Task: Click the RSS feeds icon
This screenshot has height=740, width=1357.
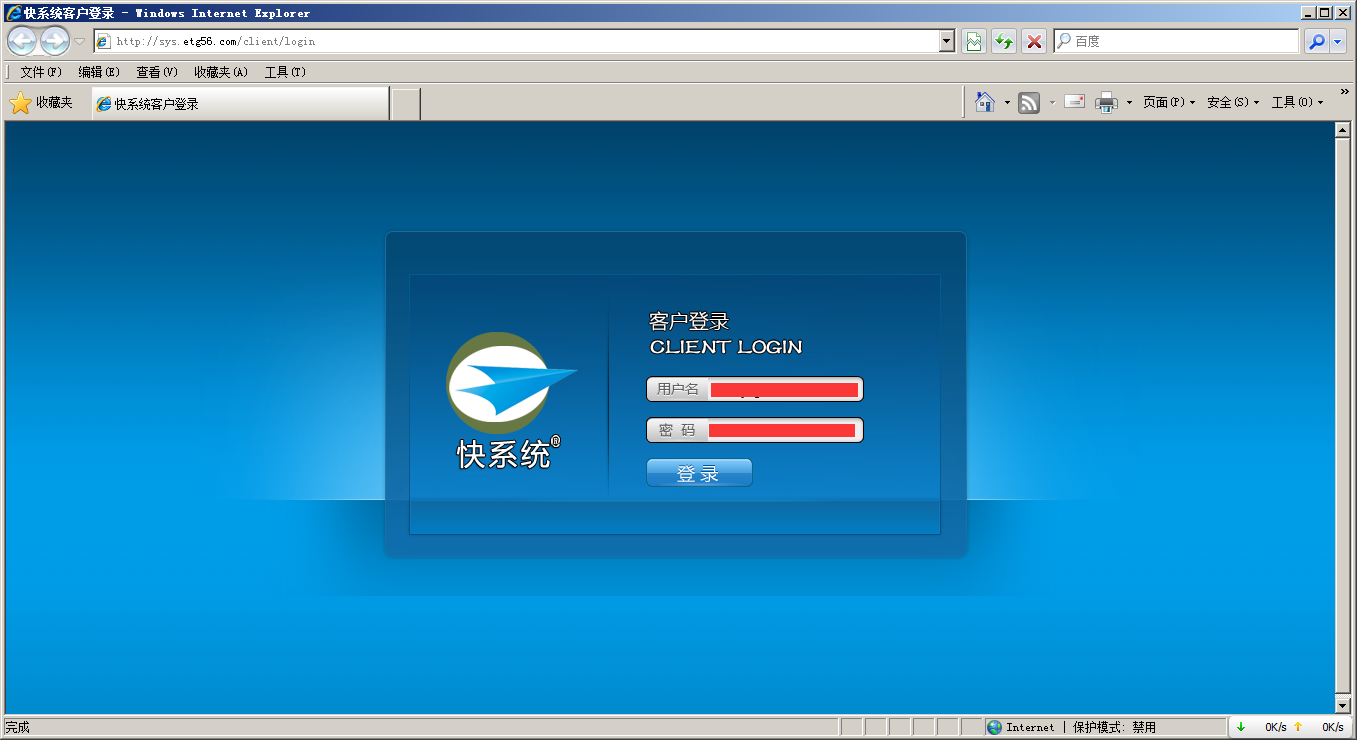Action: [x=1029, y=102]
